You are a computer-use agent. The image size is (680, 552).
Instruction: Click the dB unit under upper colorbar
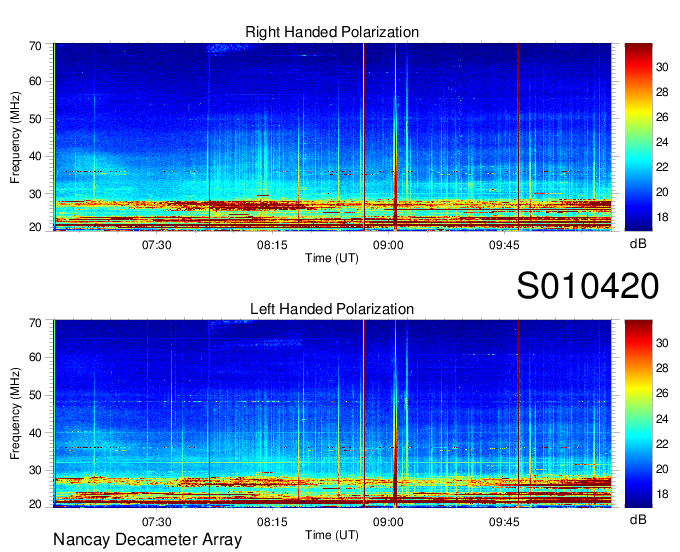pos(638,244)
